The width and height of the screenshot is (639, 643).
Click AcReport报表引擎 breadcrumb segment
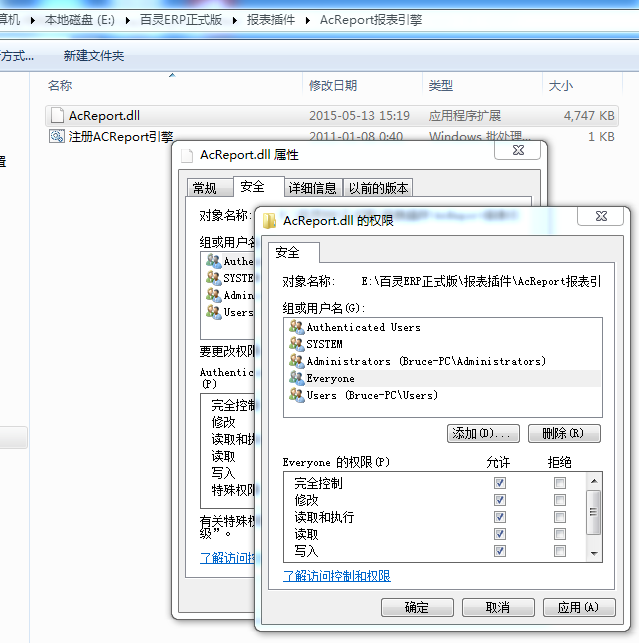click(371, 20)
